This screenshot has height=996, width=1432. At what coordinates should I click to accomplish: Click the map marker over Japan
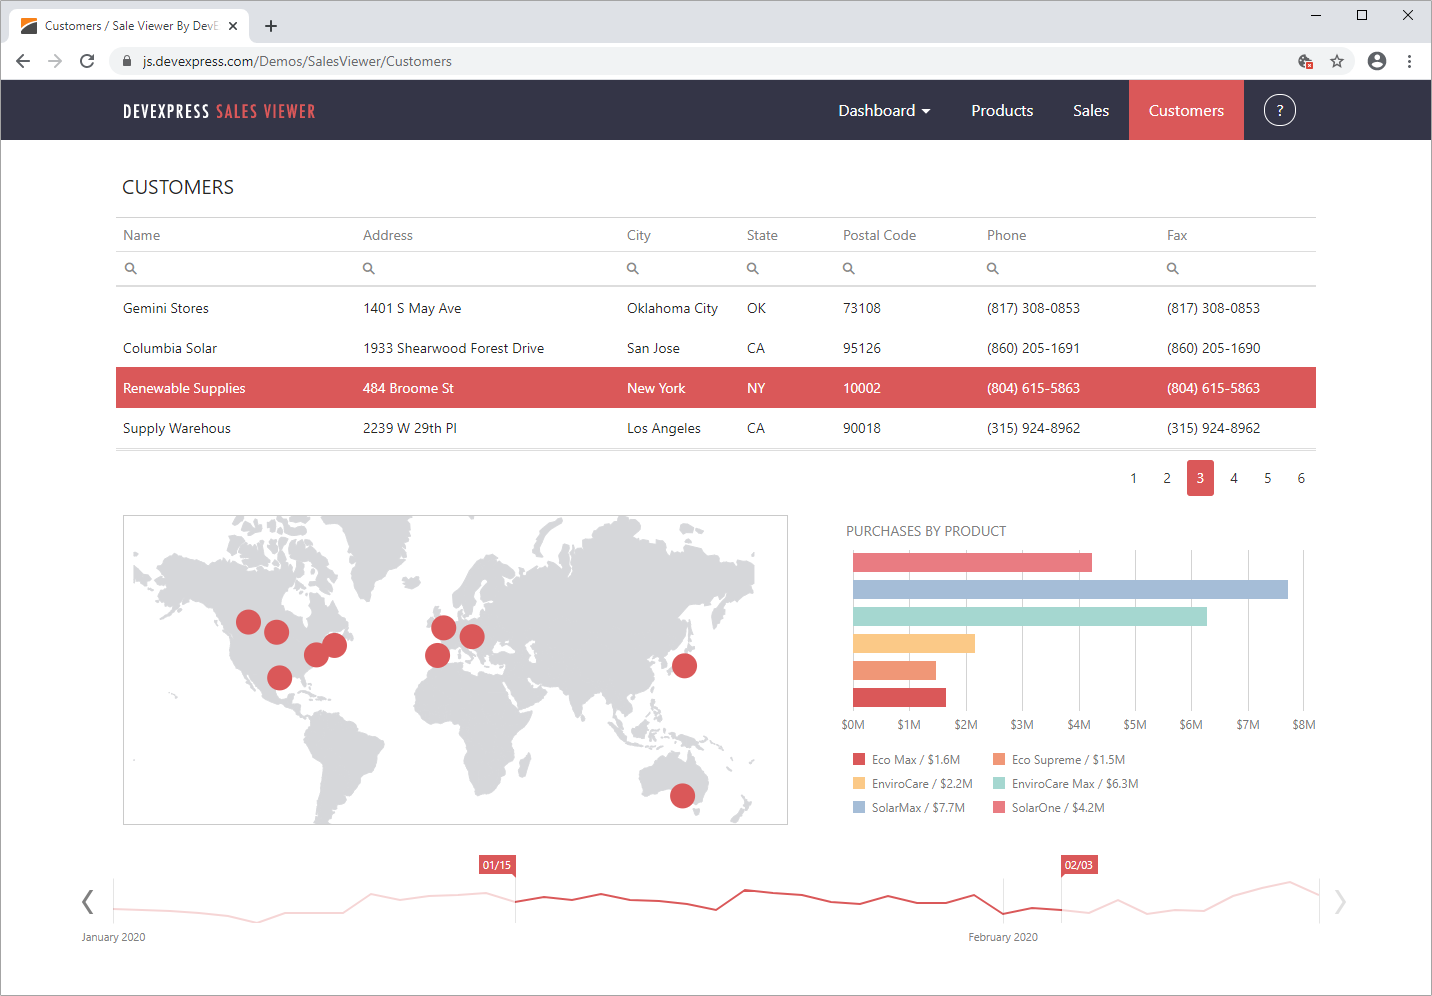click(x=684, y=665)
